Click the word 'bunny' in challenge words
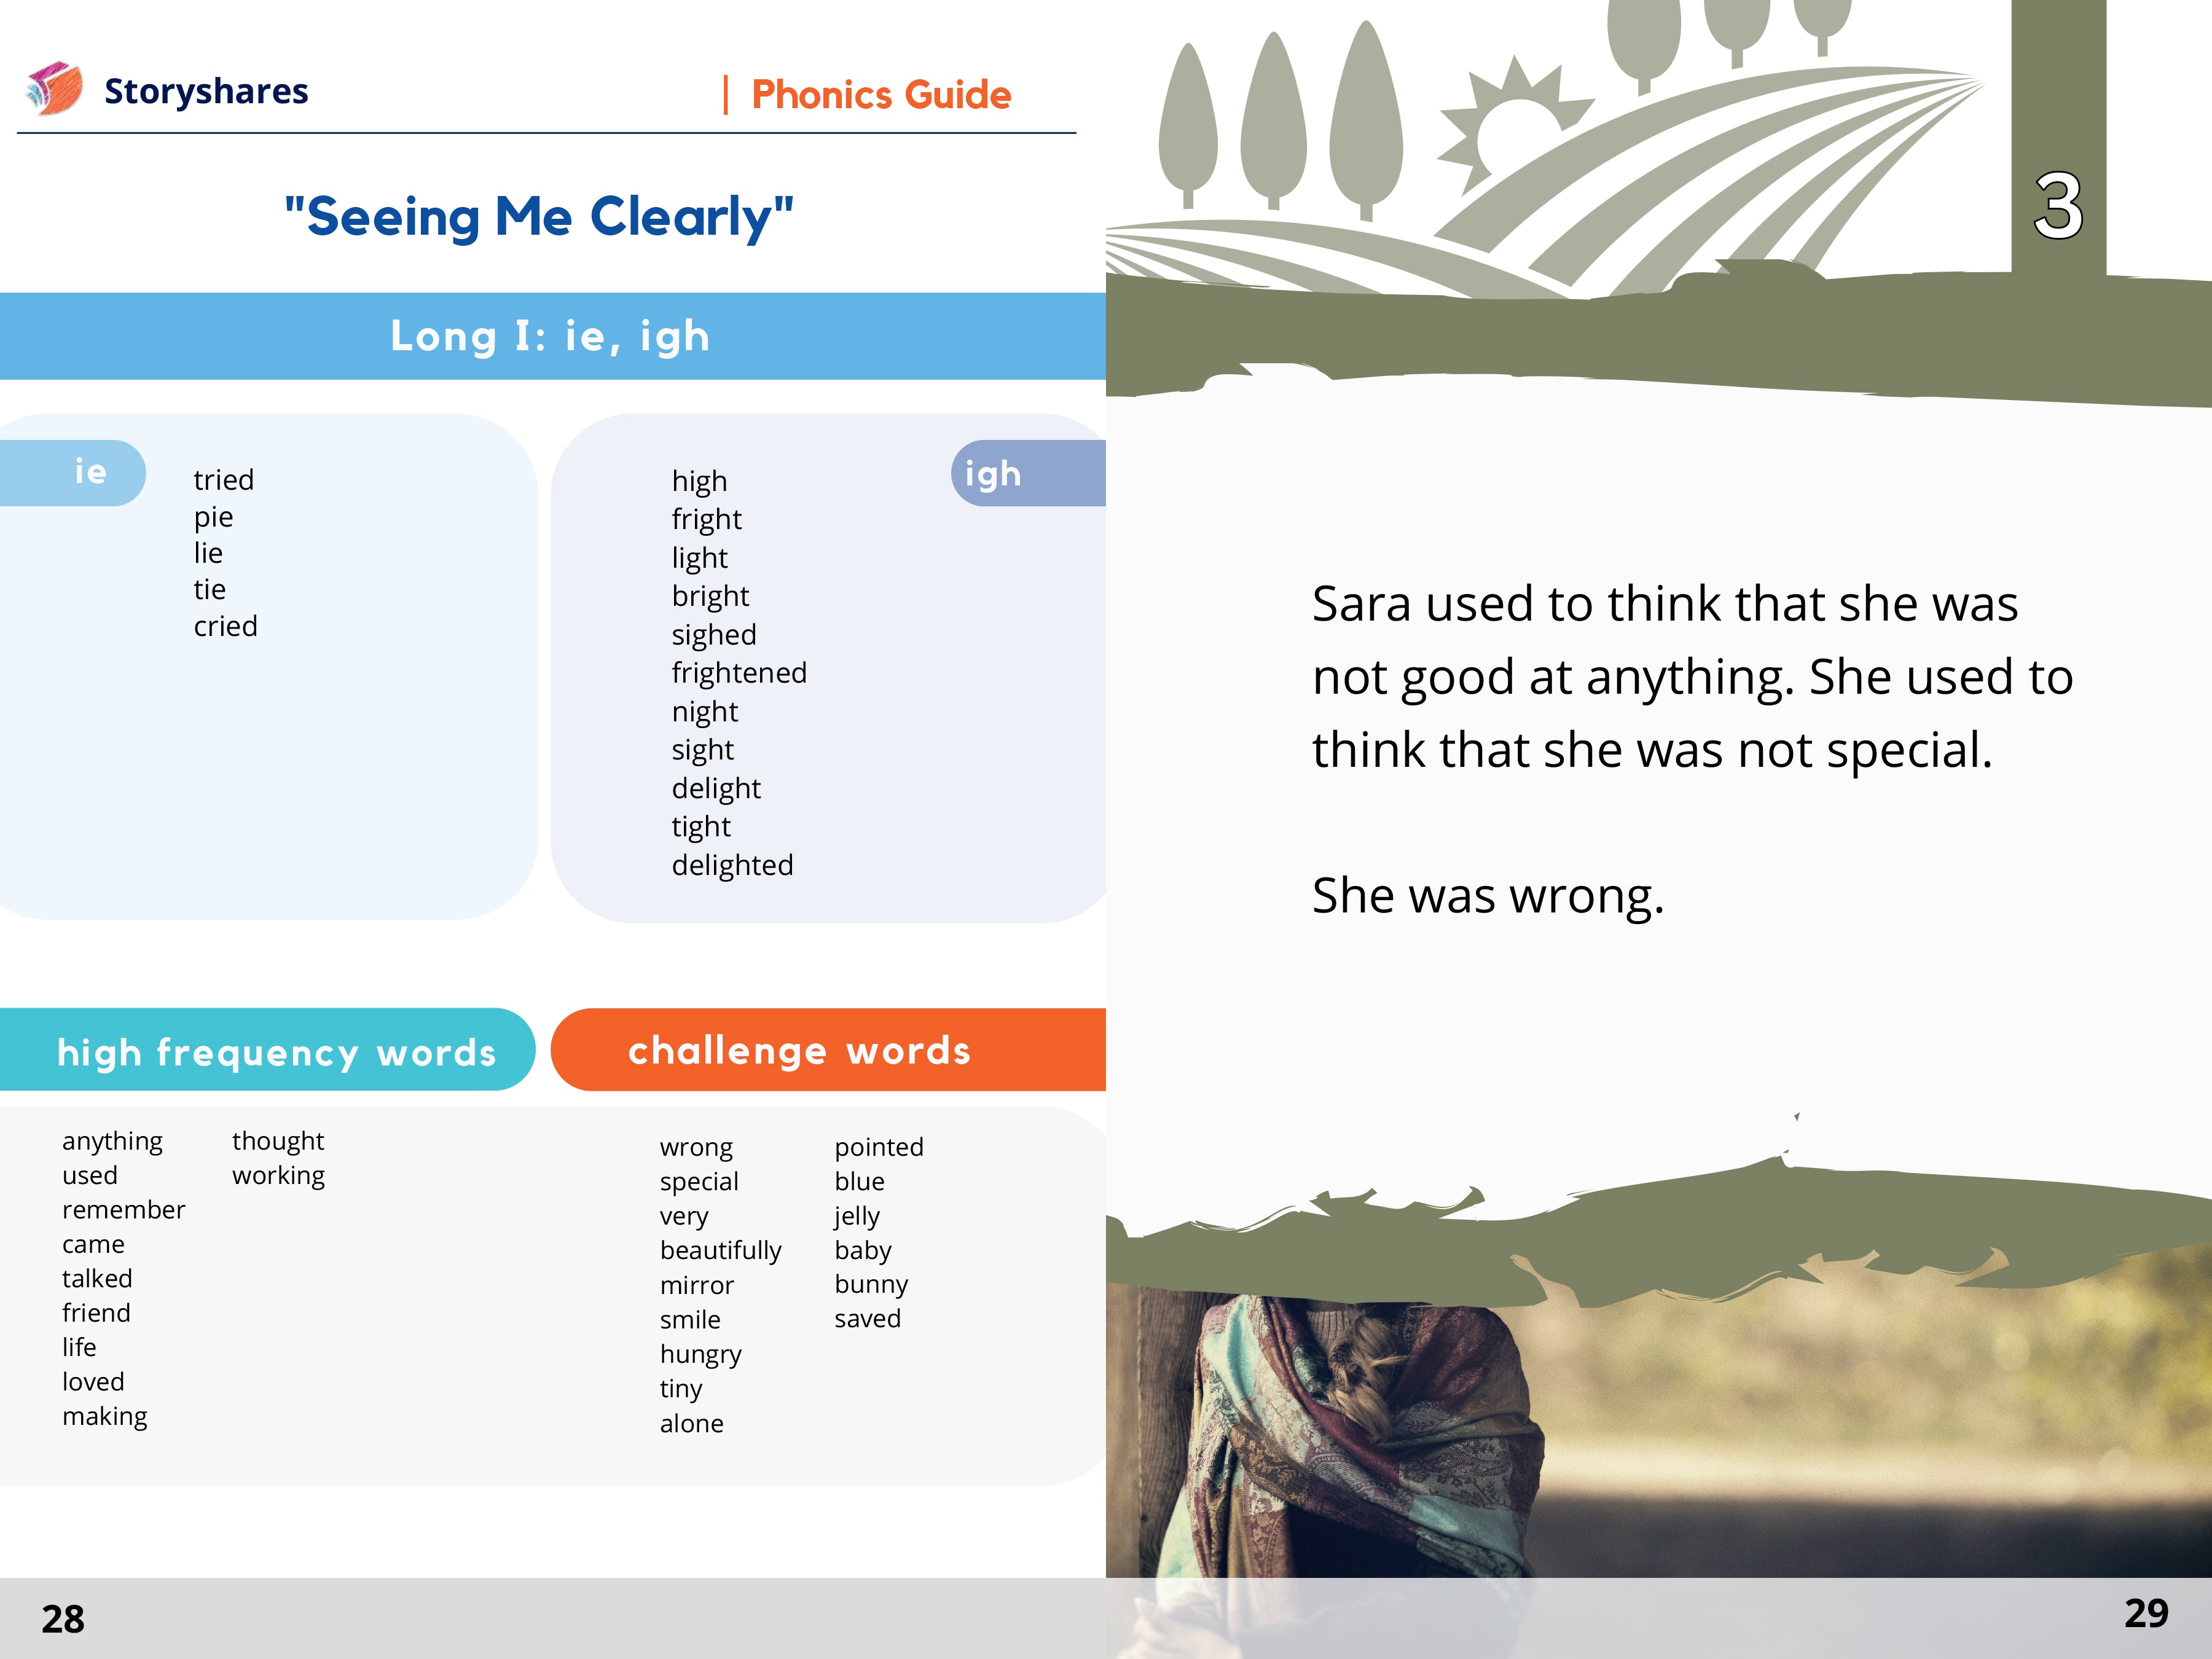Image resolution: width=2212 pixels, height=1659 pixels. (872, 1285)
